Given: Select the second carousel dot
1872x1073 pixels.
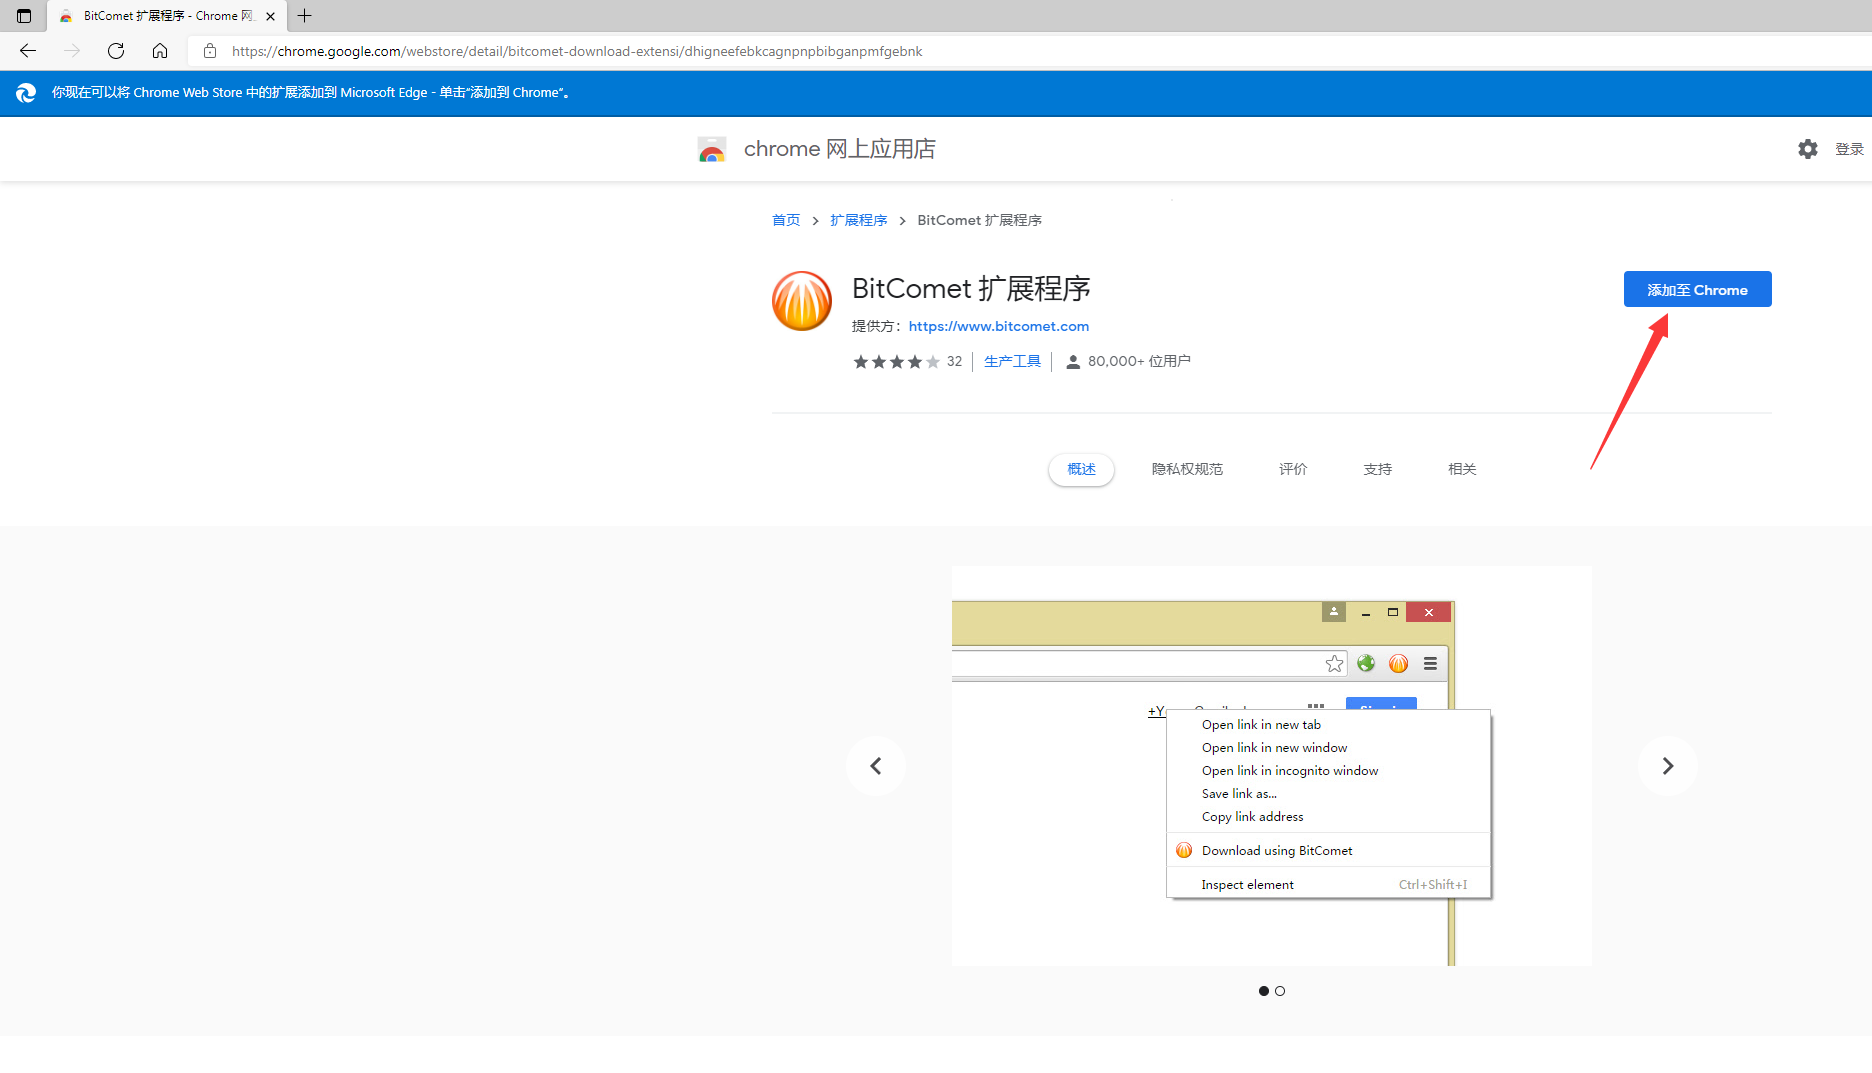Looking at the screenshot, I should click(1280, 991).
